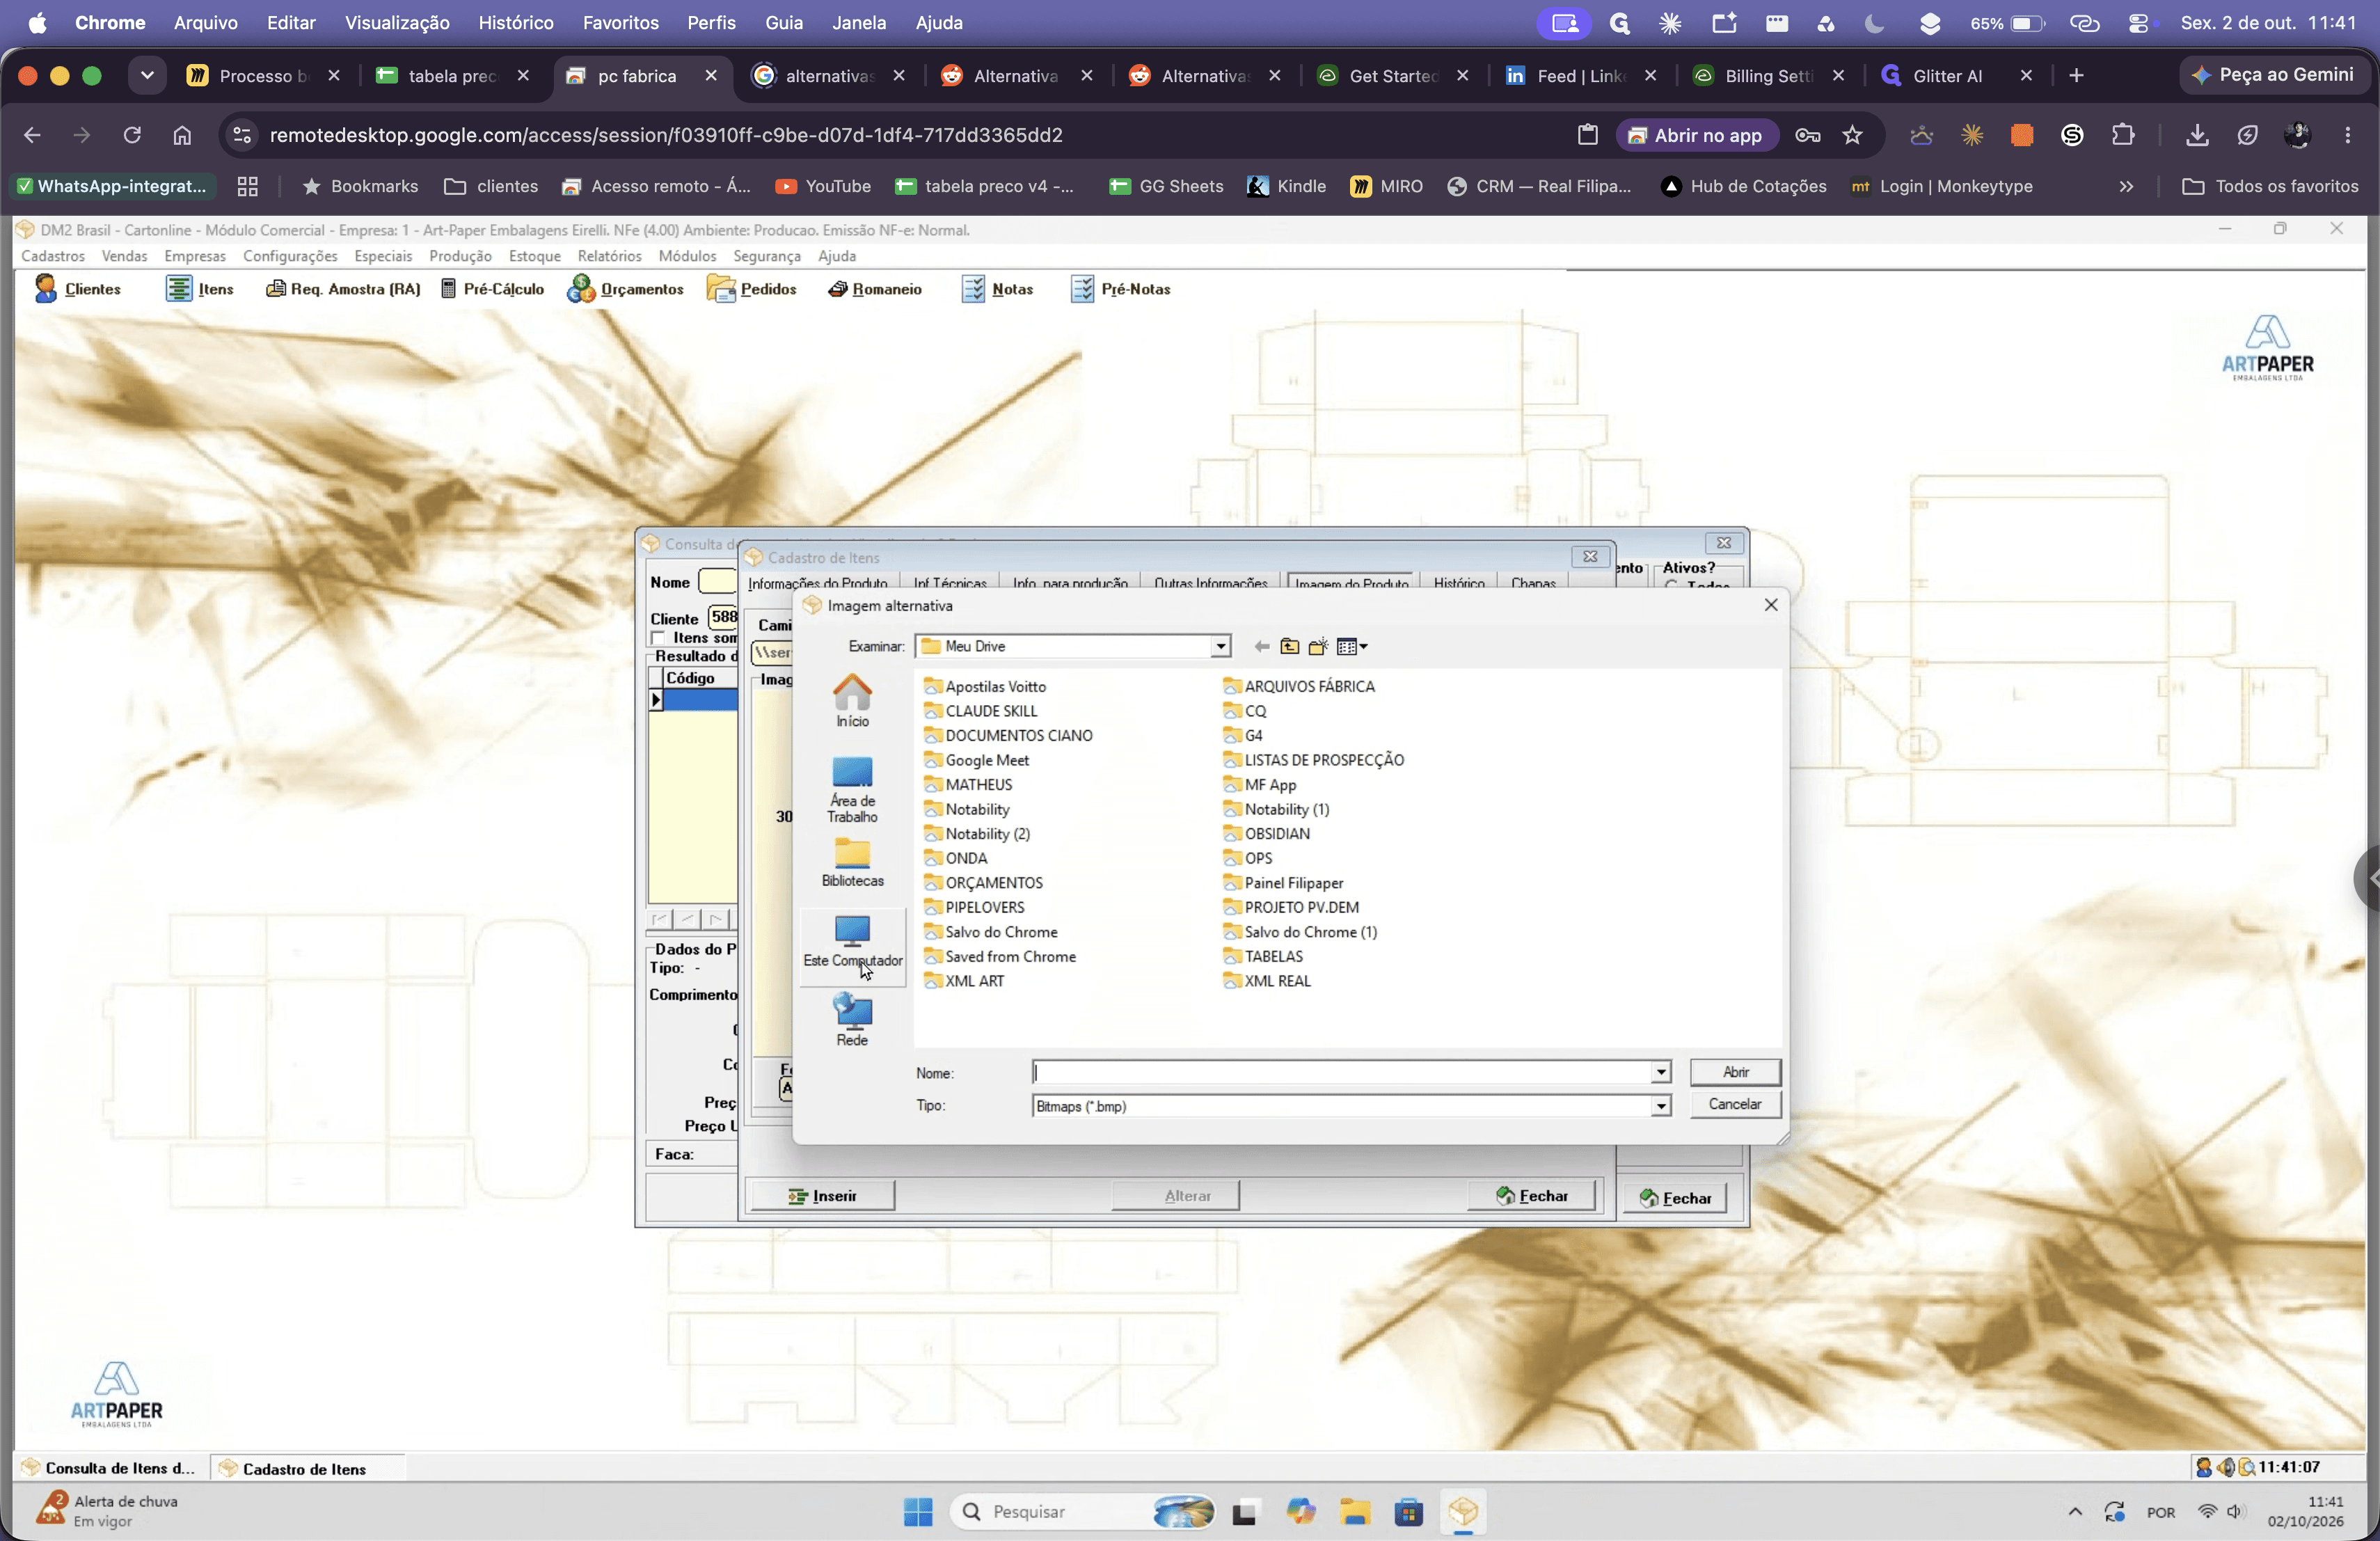
Task: Open File Explorer from Windows taskbar
Action: tap(1355, 1512)
